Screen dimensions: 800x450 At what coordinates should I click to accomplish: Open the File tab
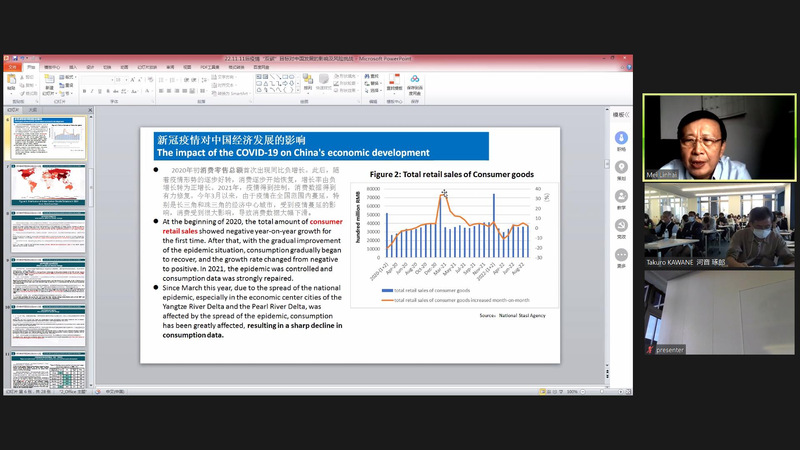tap(11, 67)
